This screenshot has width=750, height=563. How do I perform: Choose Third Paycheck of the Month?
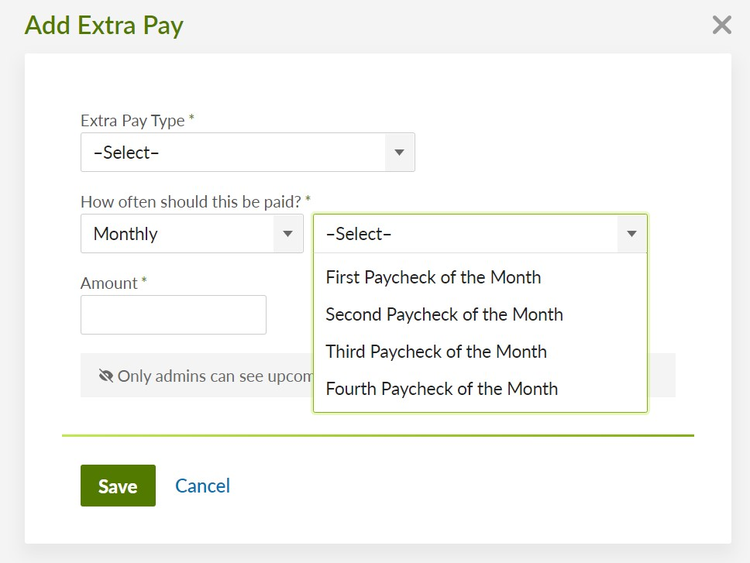tap(480, 352)
